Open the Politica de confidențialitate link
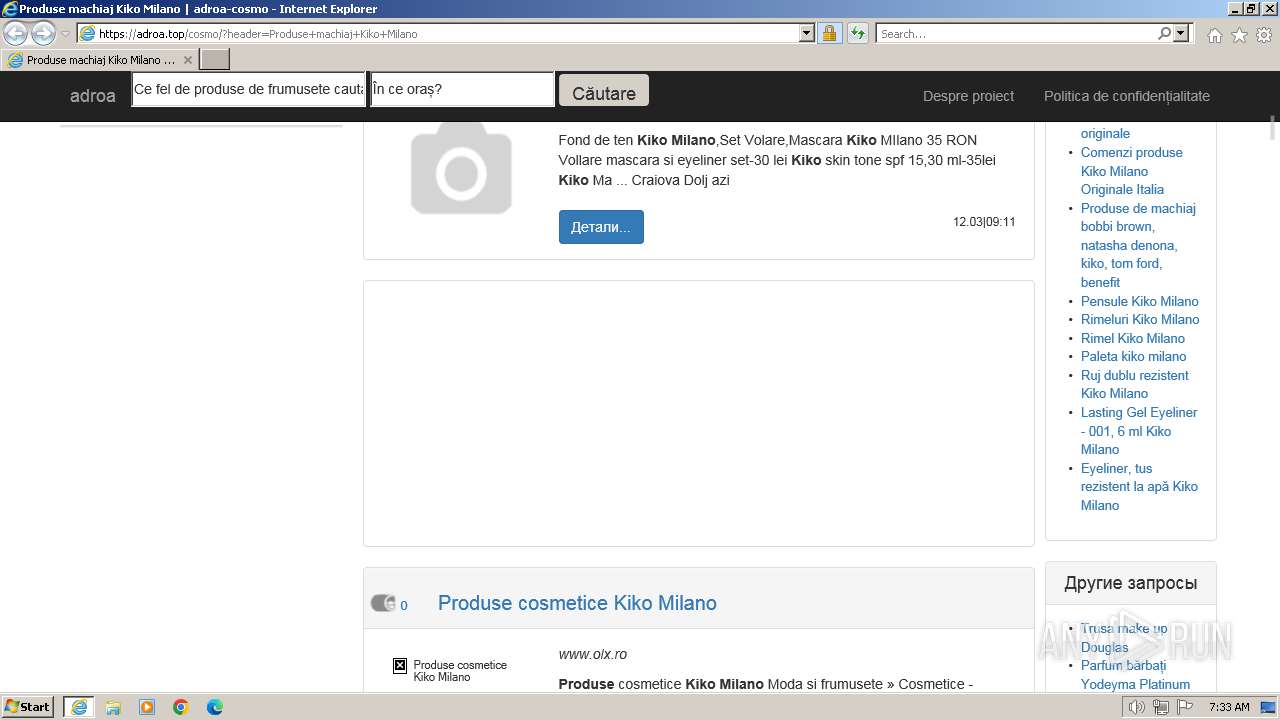This screenshot has height=720, width=1280. (x=1127, y=96)
